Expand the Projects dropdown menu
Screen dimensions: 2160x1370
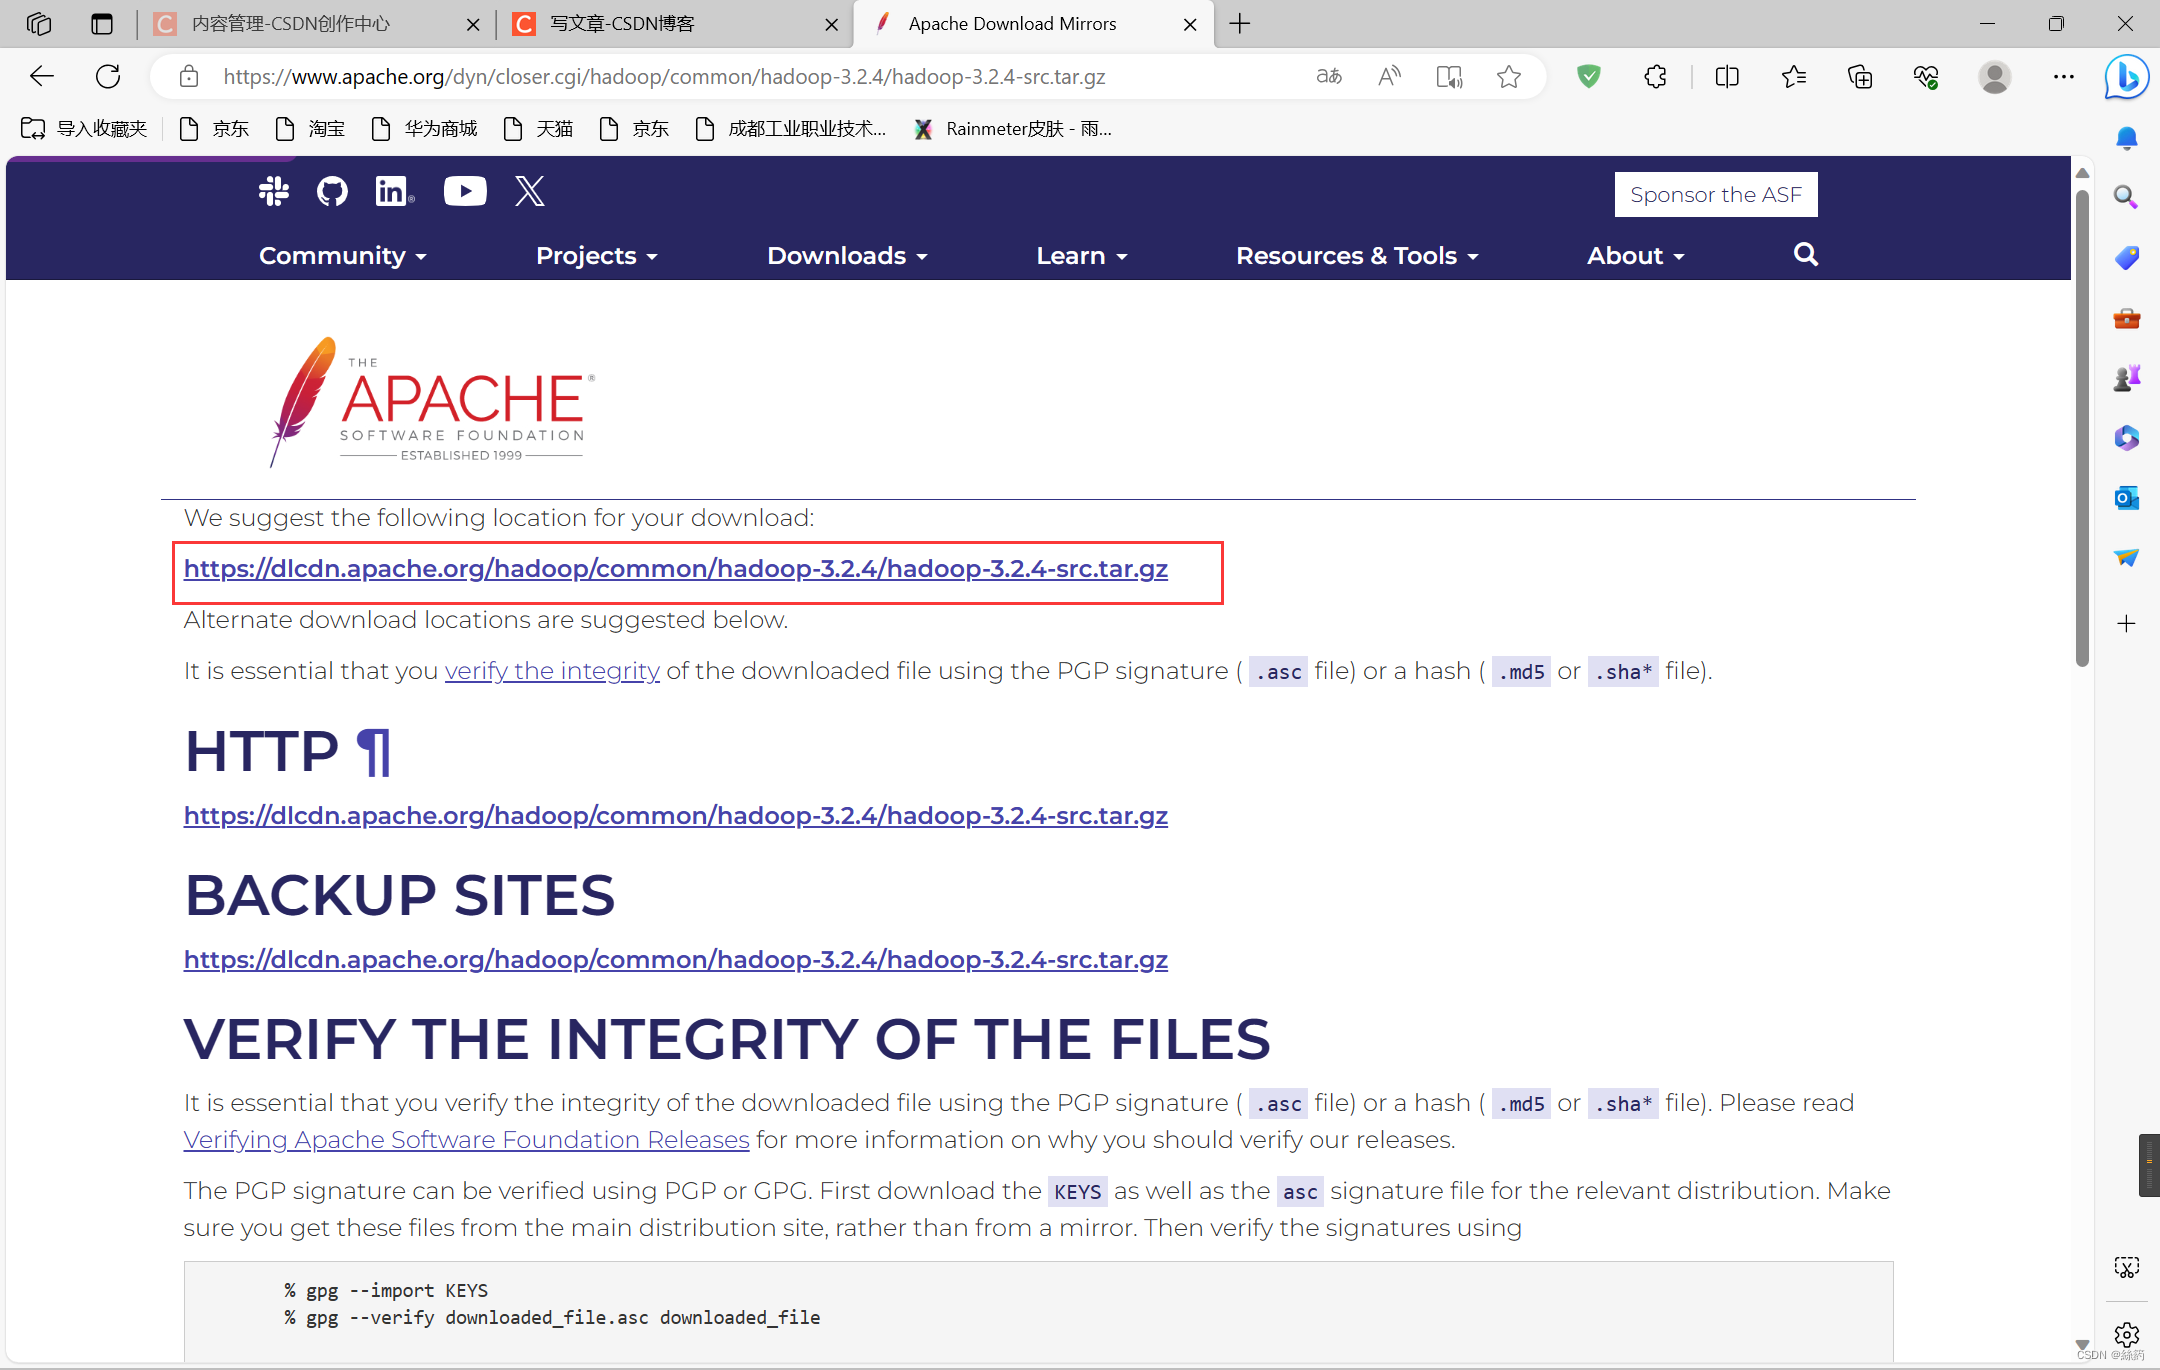pyautogui.click(x=595, y=255)
